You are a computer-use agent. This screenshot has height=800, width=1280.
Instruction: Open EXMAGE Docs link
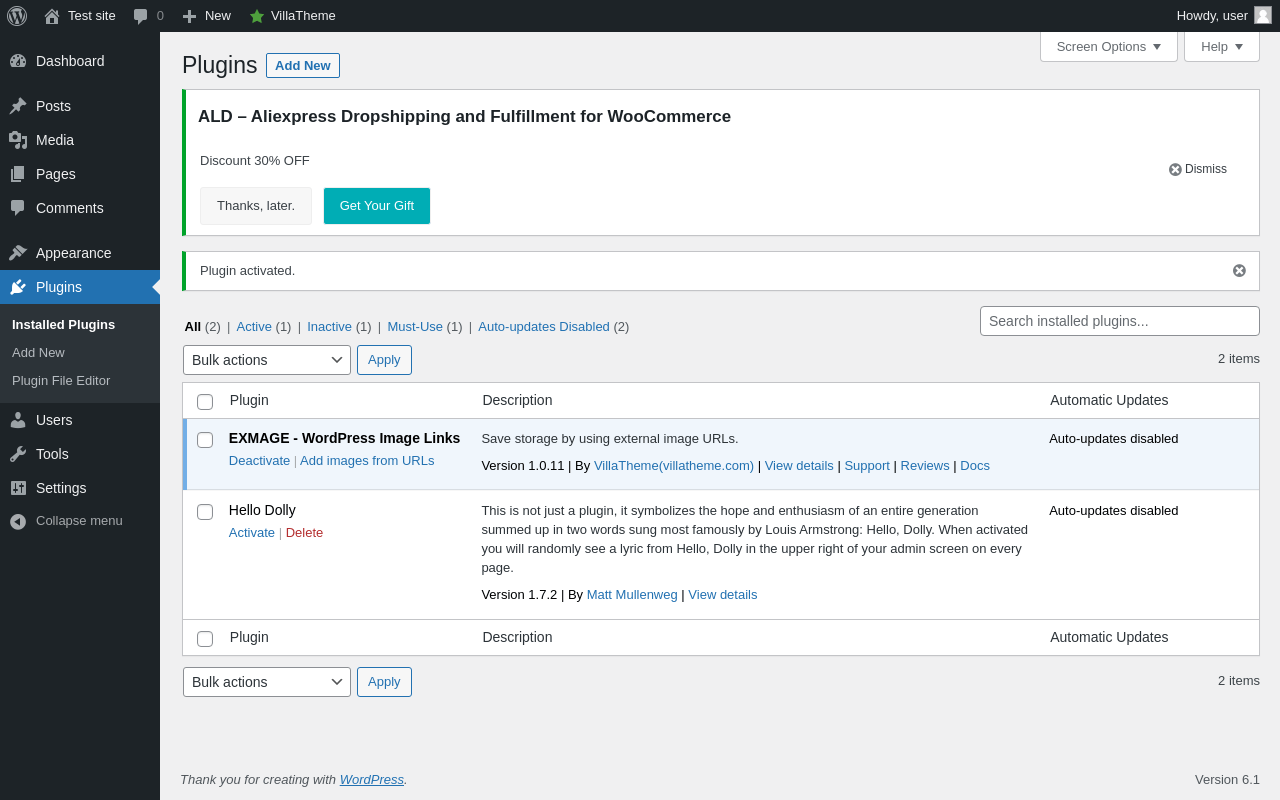click(x=975, y=466)
